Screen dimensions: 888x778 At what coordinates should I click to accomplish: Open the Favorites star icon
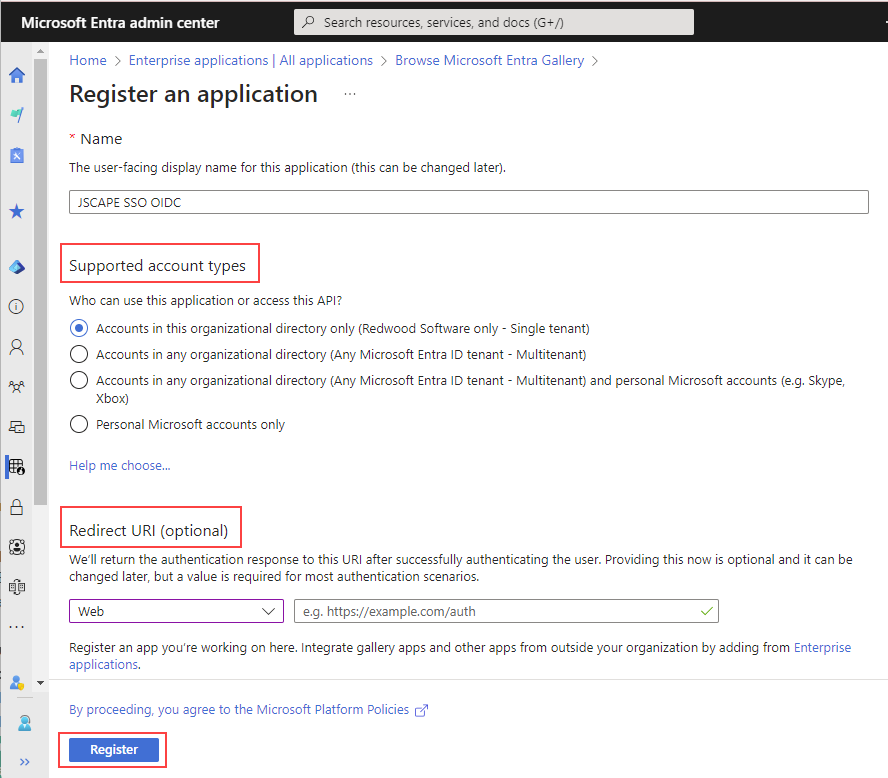(x=17, y=211)
